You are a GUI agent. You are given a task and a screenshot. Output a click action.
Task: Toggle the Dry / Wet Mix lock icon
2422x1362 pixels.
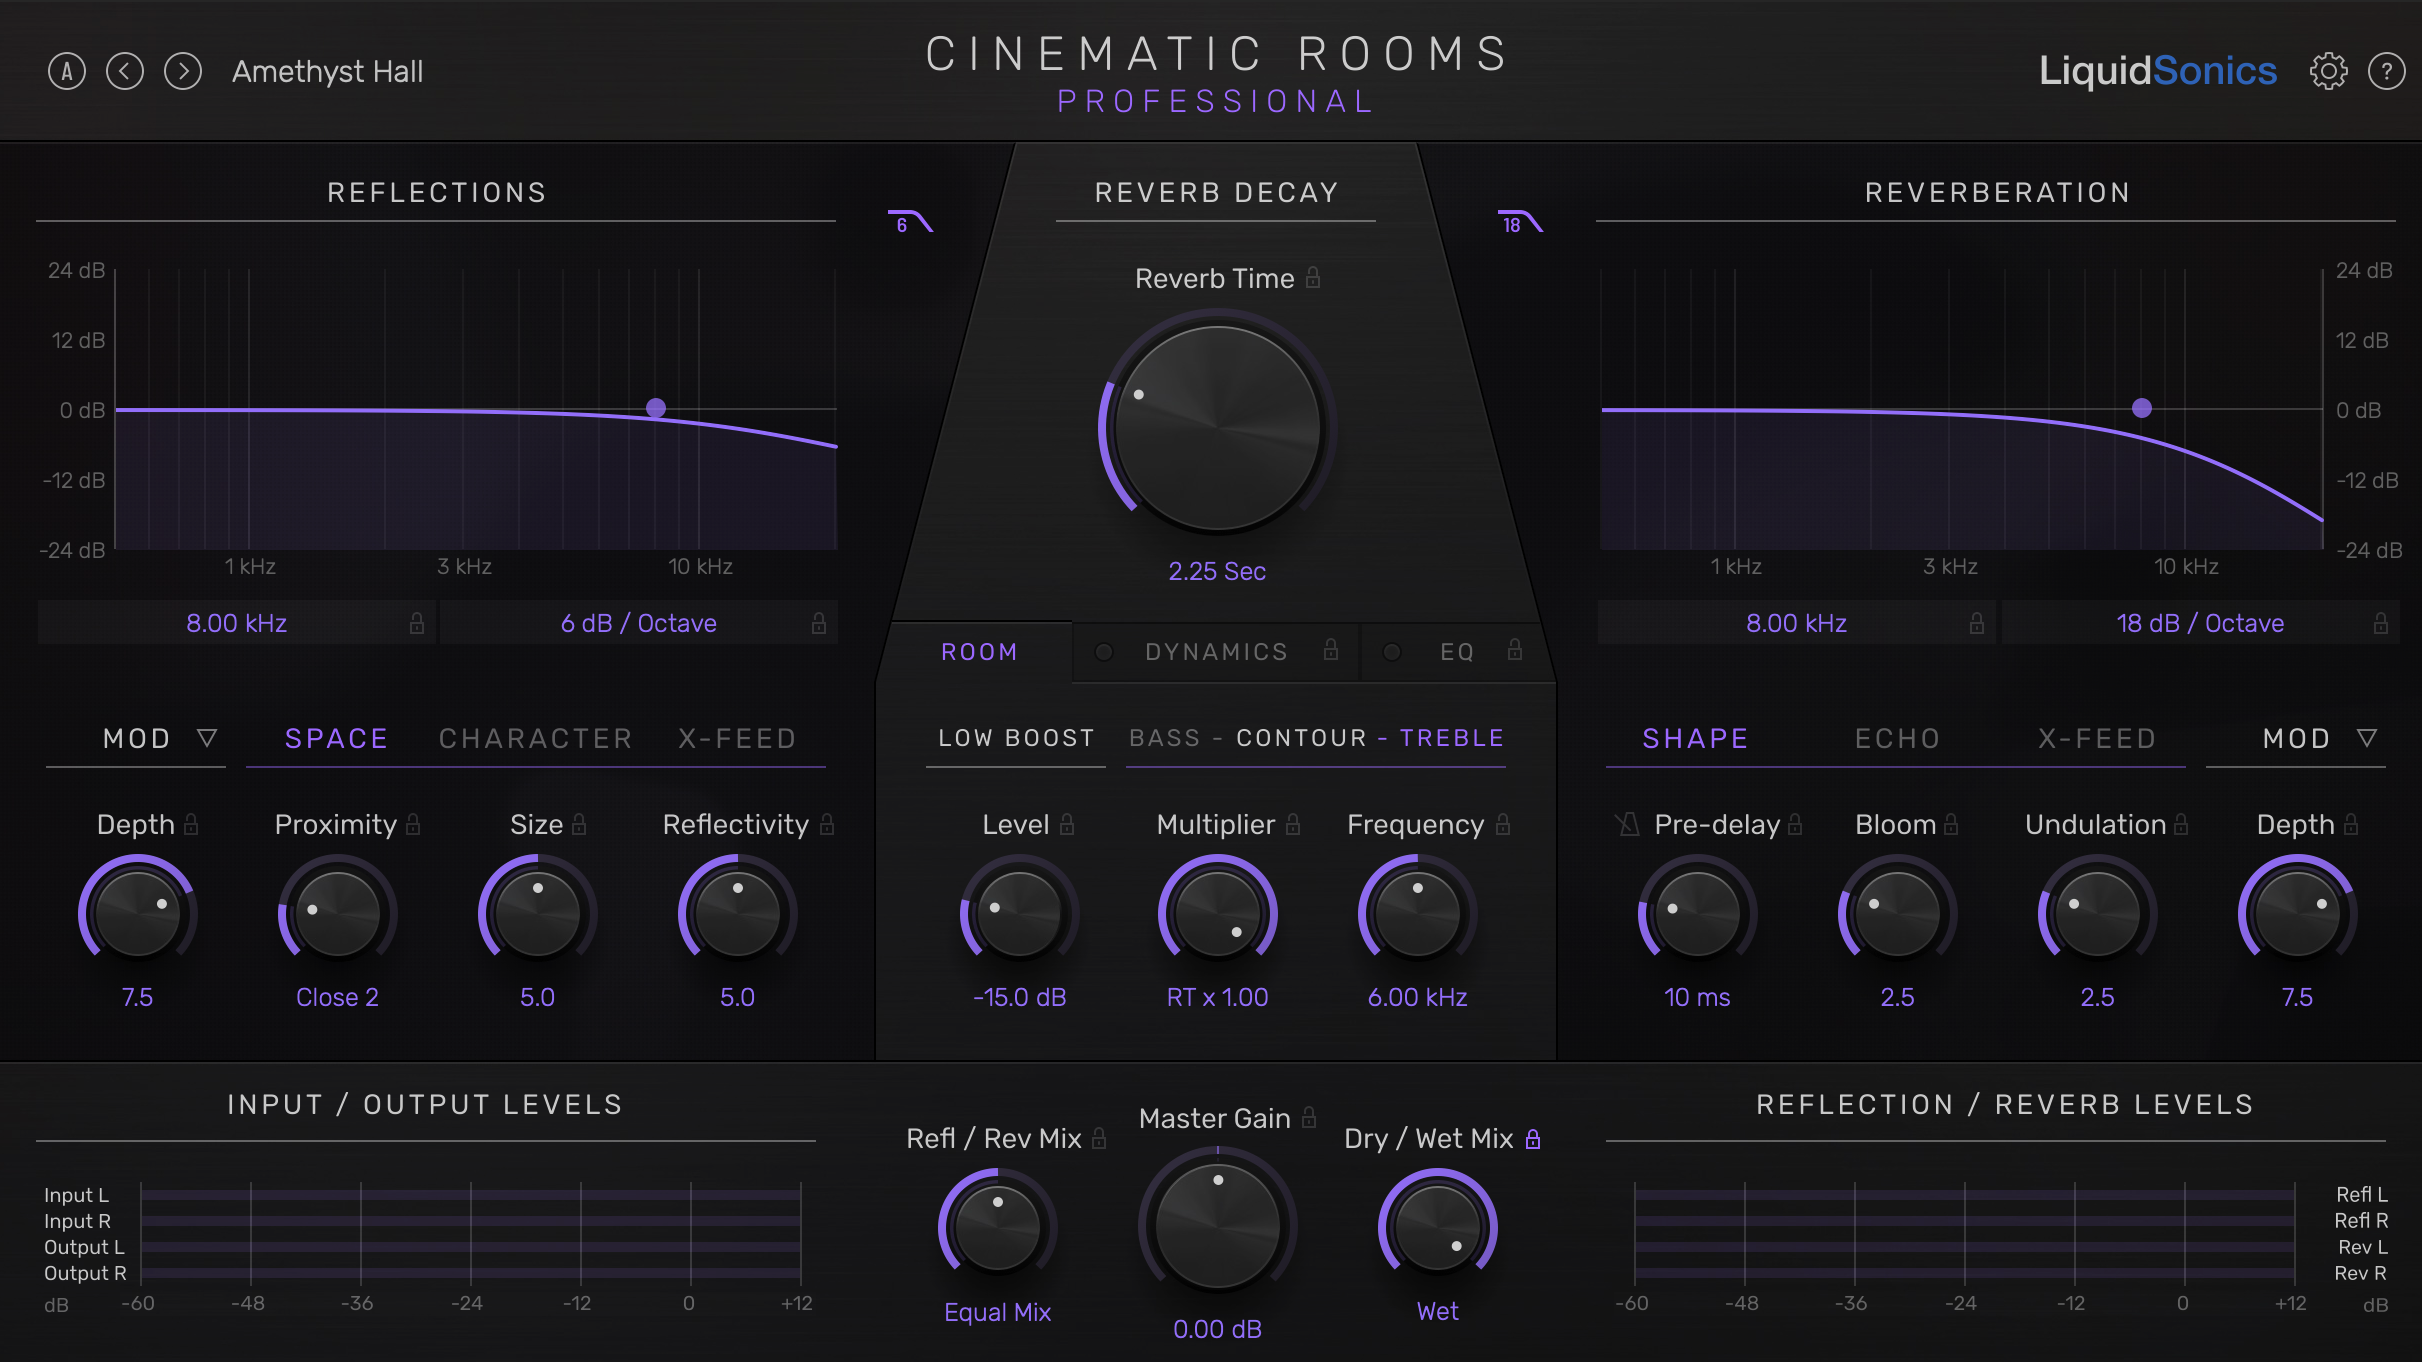(x=1533, y=1138)
